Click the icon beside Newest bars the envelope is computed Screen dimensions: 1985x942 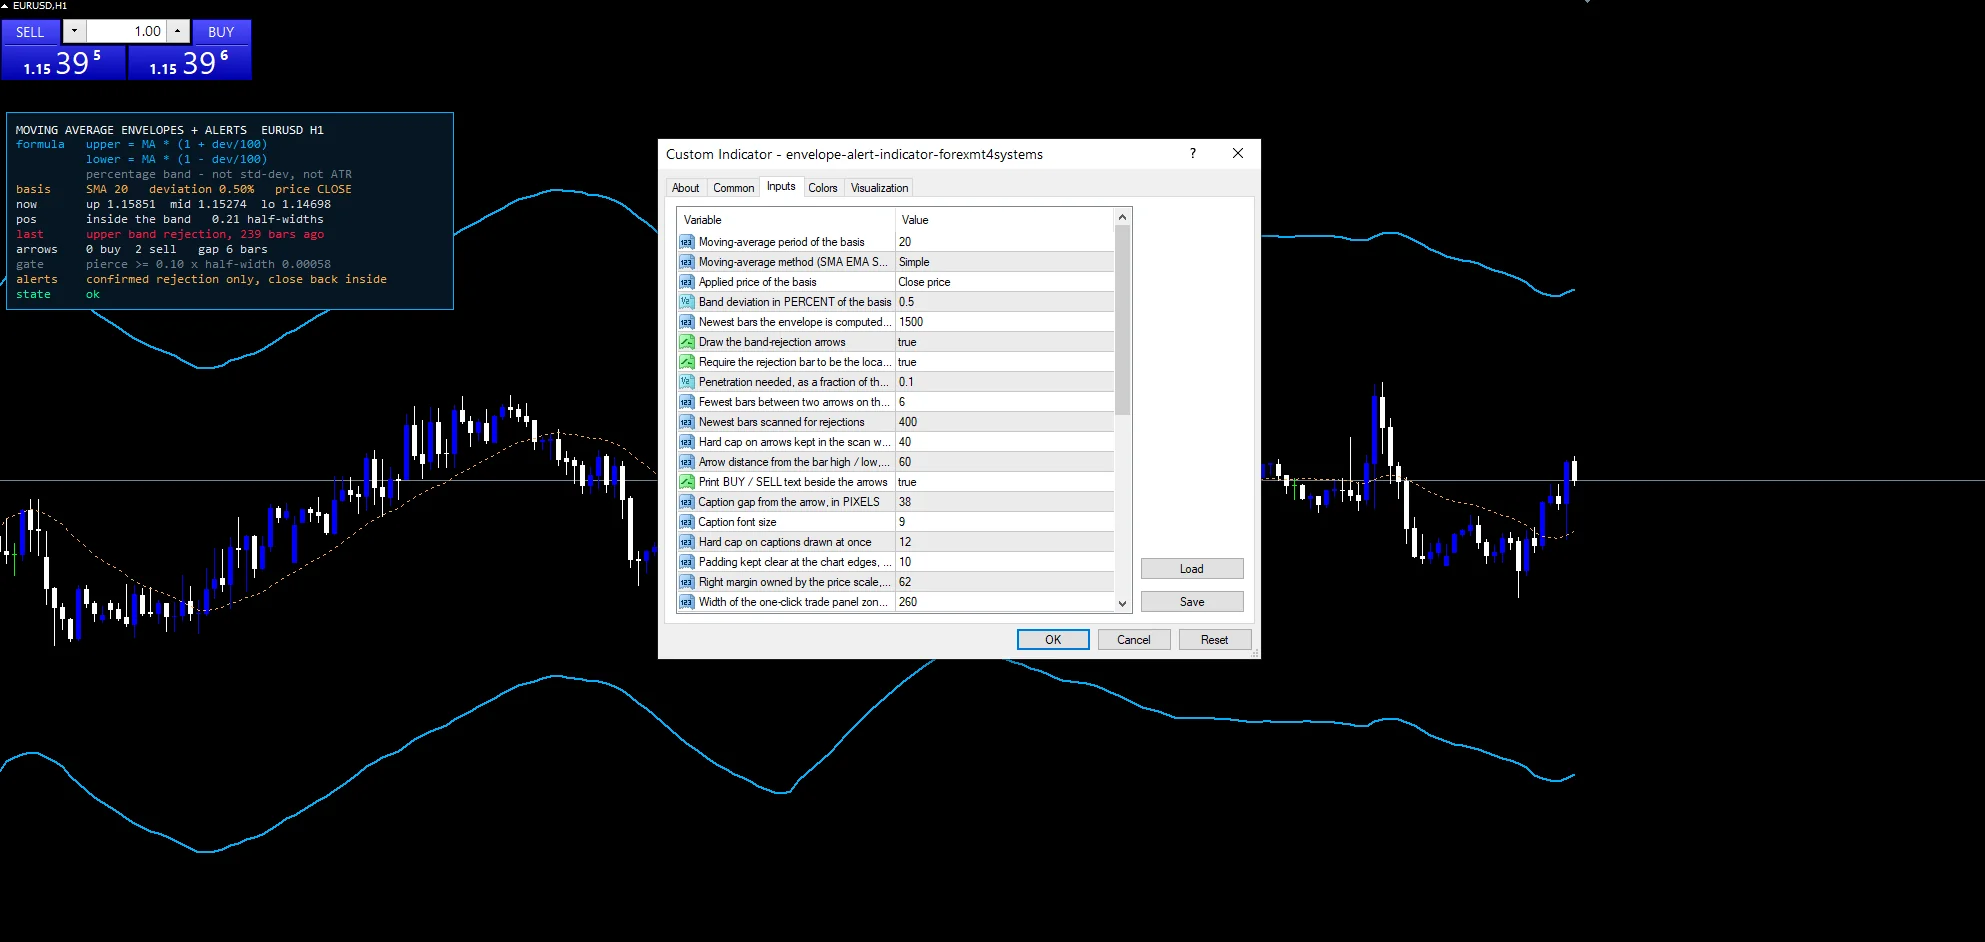tap(686, 322)
